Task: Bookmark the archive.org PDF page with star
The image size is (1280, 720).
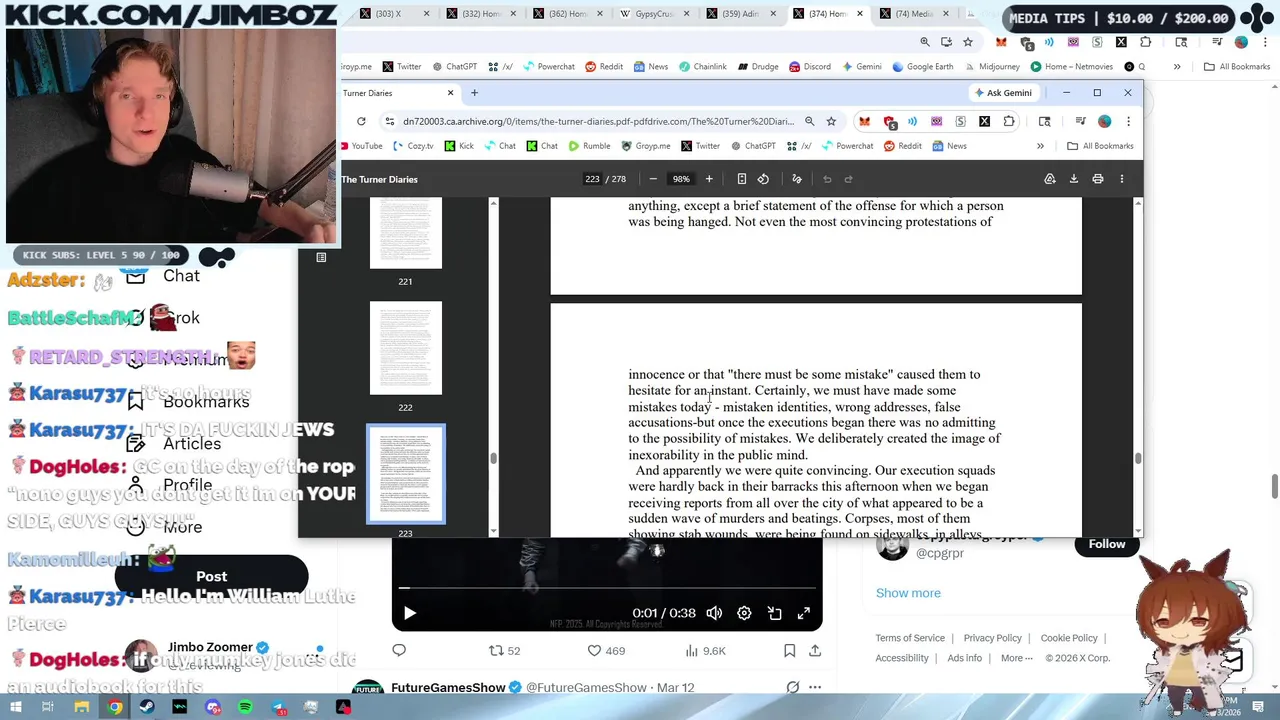Action: pyautogui.click(x=831, y=121)
